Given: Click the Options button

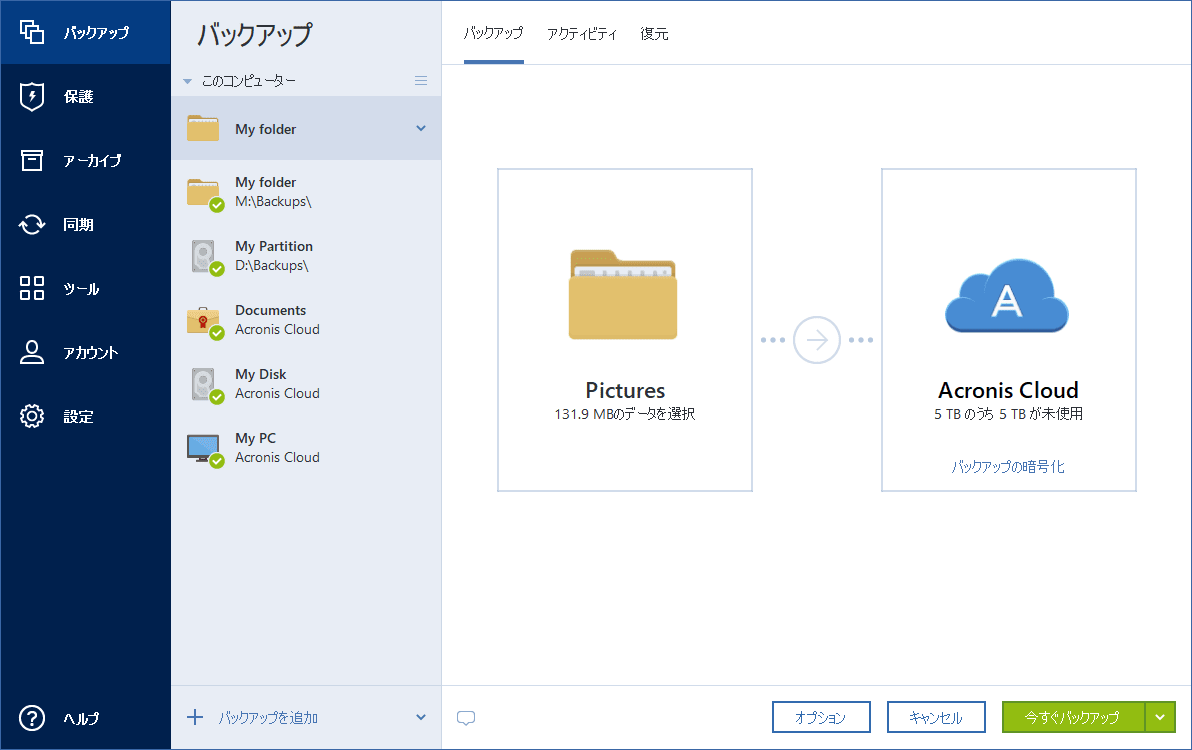Looking at the screenshot, I should pyautogui.click(x=820, y=717).
